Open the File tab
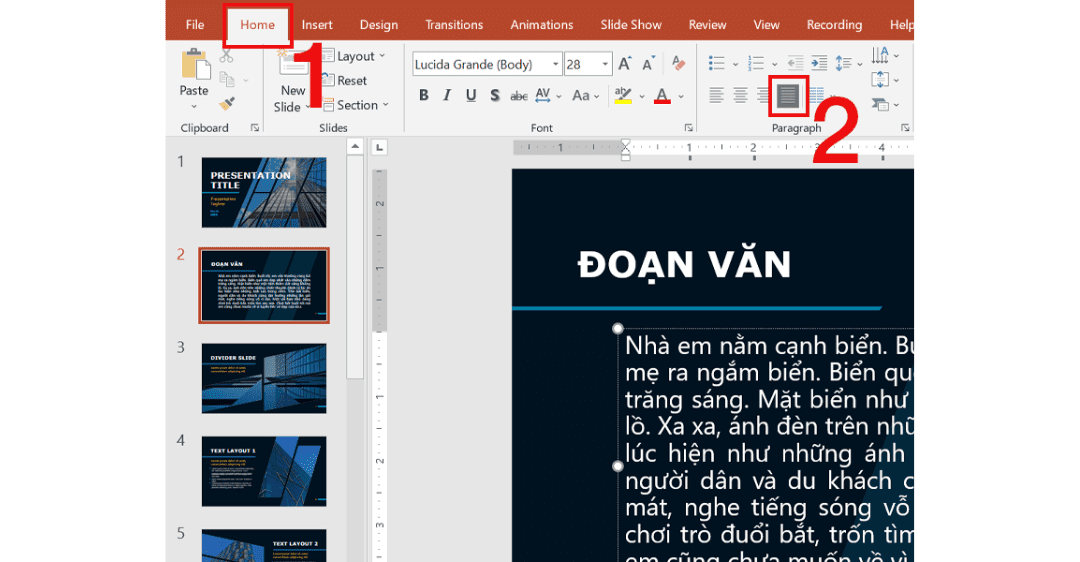Viewport: 1080px width, 562px height. pyautogui.click(x=195, y=25)
